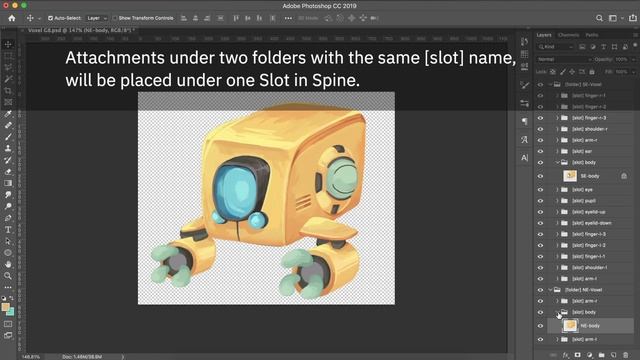This screenshot has width=640, height=360.
Task: Collapse the [slot] body group under SE-Voxel
Action: click(557, 162)
